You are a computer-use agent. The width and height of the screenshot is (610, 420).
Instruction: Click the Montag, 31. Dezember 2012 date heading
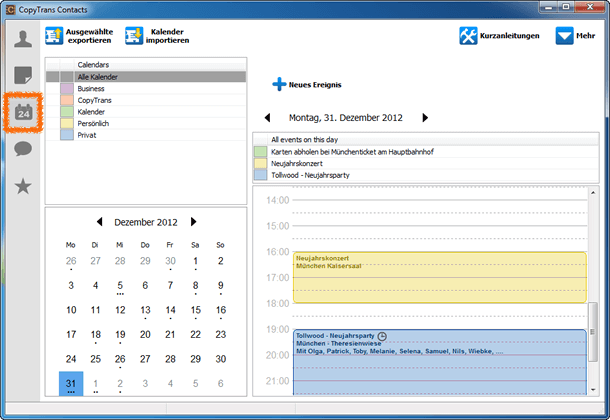coord(345,117)
